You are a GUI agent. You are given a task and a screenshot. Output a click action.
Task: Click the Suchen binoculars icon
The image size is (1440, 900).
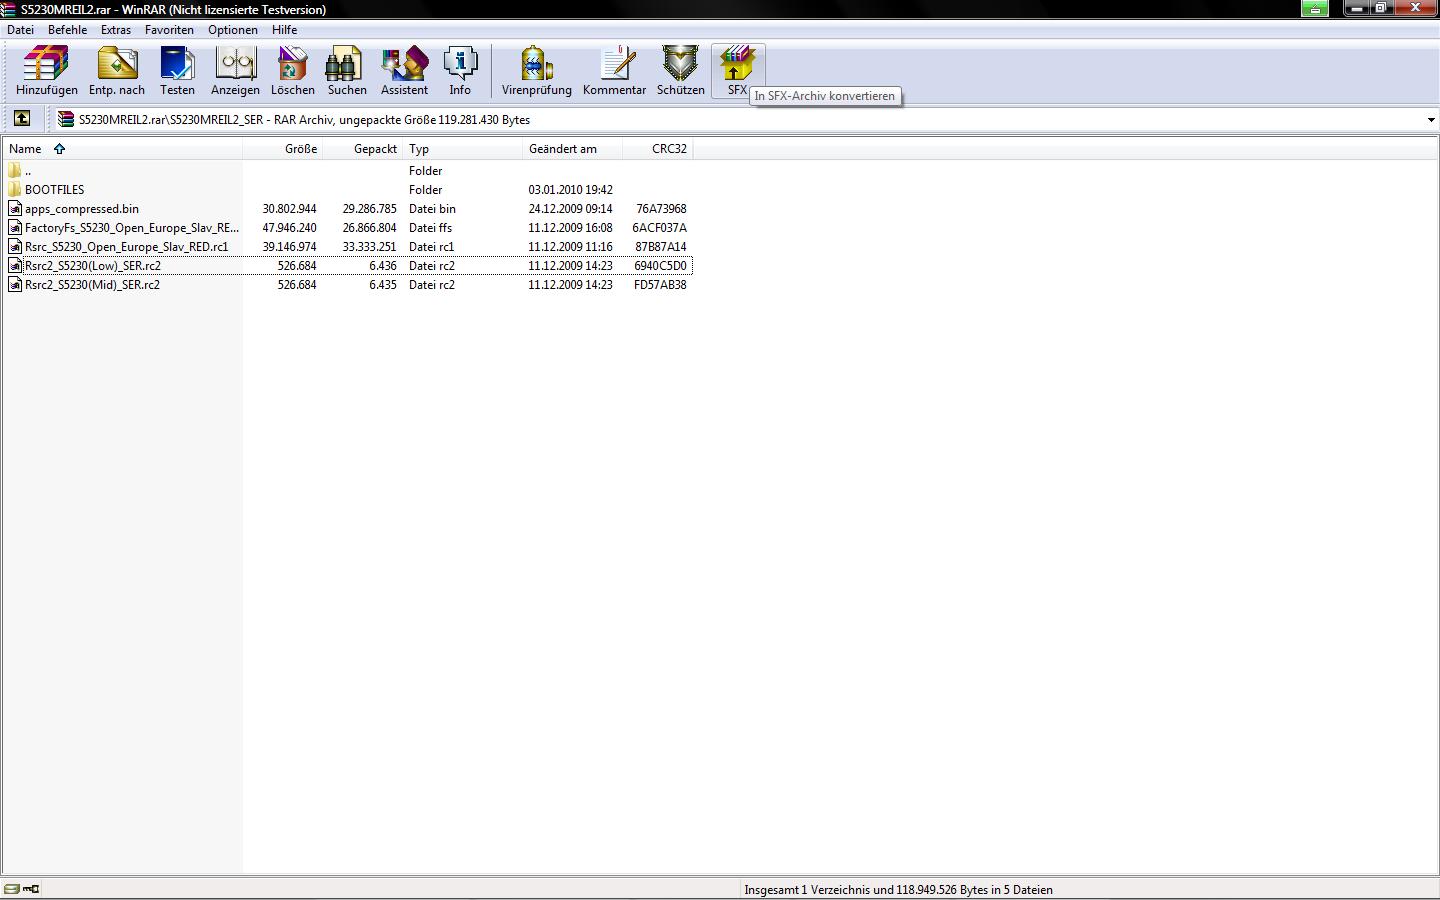point(346,64)
